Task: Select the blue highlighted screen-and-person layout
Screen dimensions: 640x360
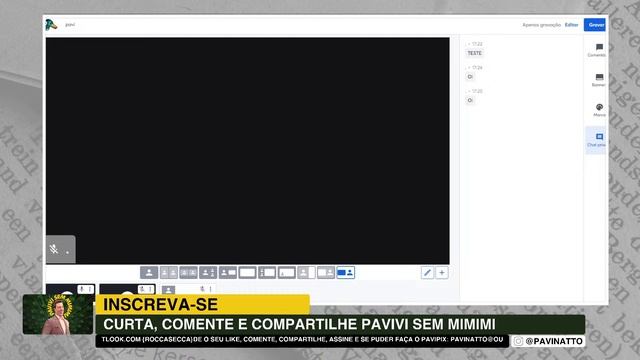Action: pyautogui.click(x=345, y=273)
